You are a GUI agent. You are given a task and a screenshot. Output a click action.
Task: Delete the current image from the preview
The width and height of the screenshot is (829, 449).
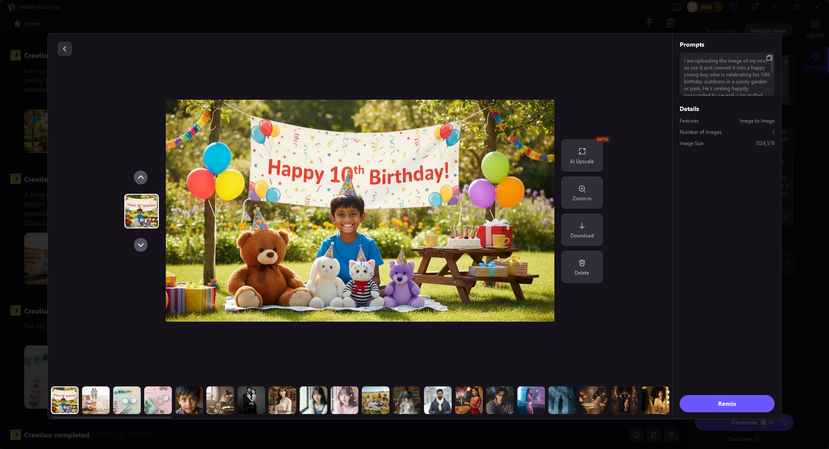coord(582,267)
